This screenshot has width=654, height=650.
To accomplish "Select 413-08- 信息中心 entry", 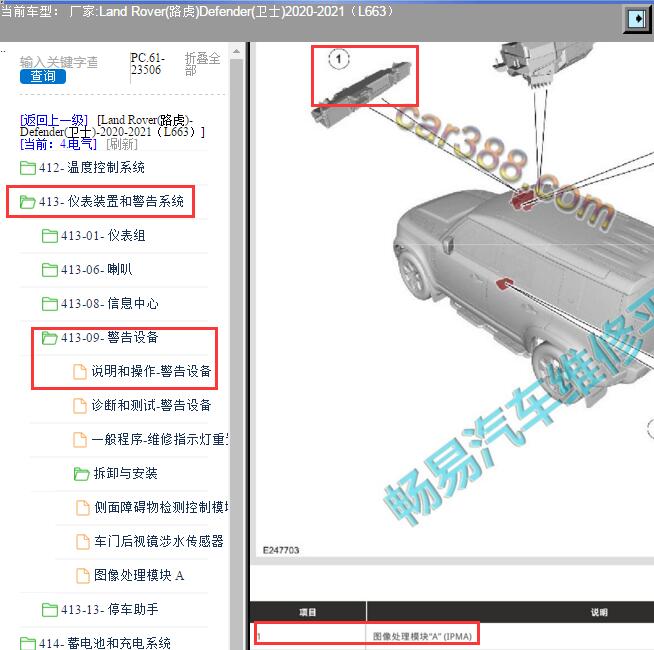I will [110, 304].
